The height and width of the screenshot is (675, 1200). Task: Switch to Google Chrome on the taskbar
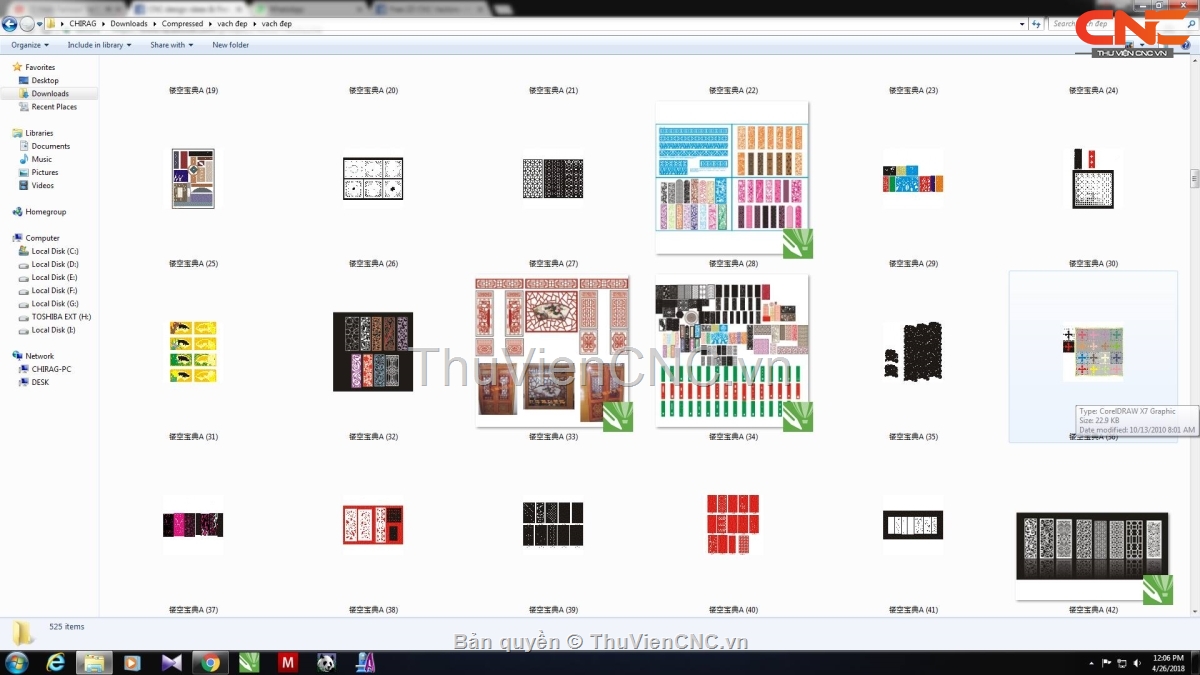coord(210,662)
